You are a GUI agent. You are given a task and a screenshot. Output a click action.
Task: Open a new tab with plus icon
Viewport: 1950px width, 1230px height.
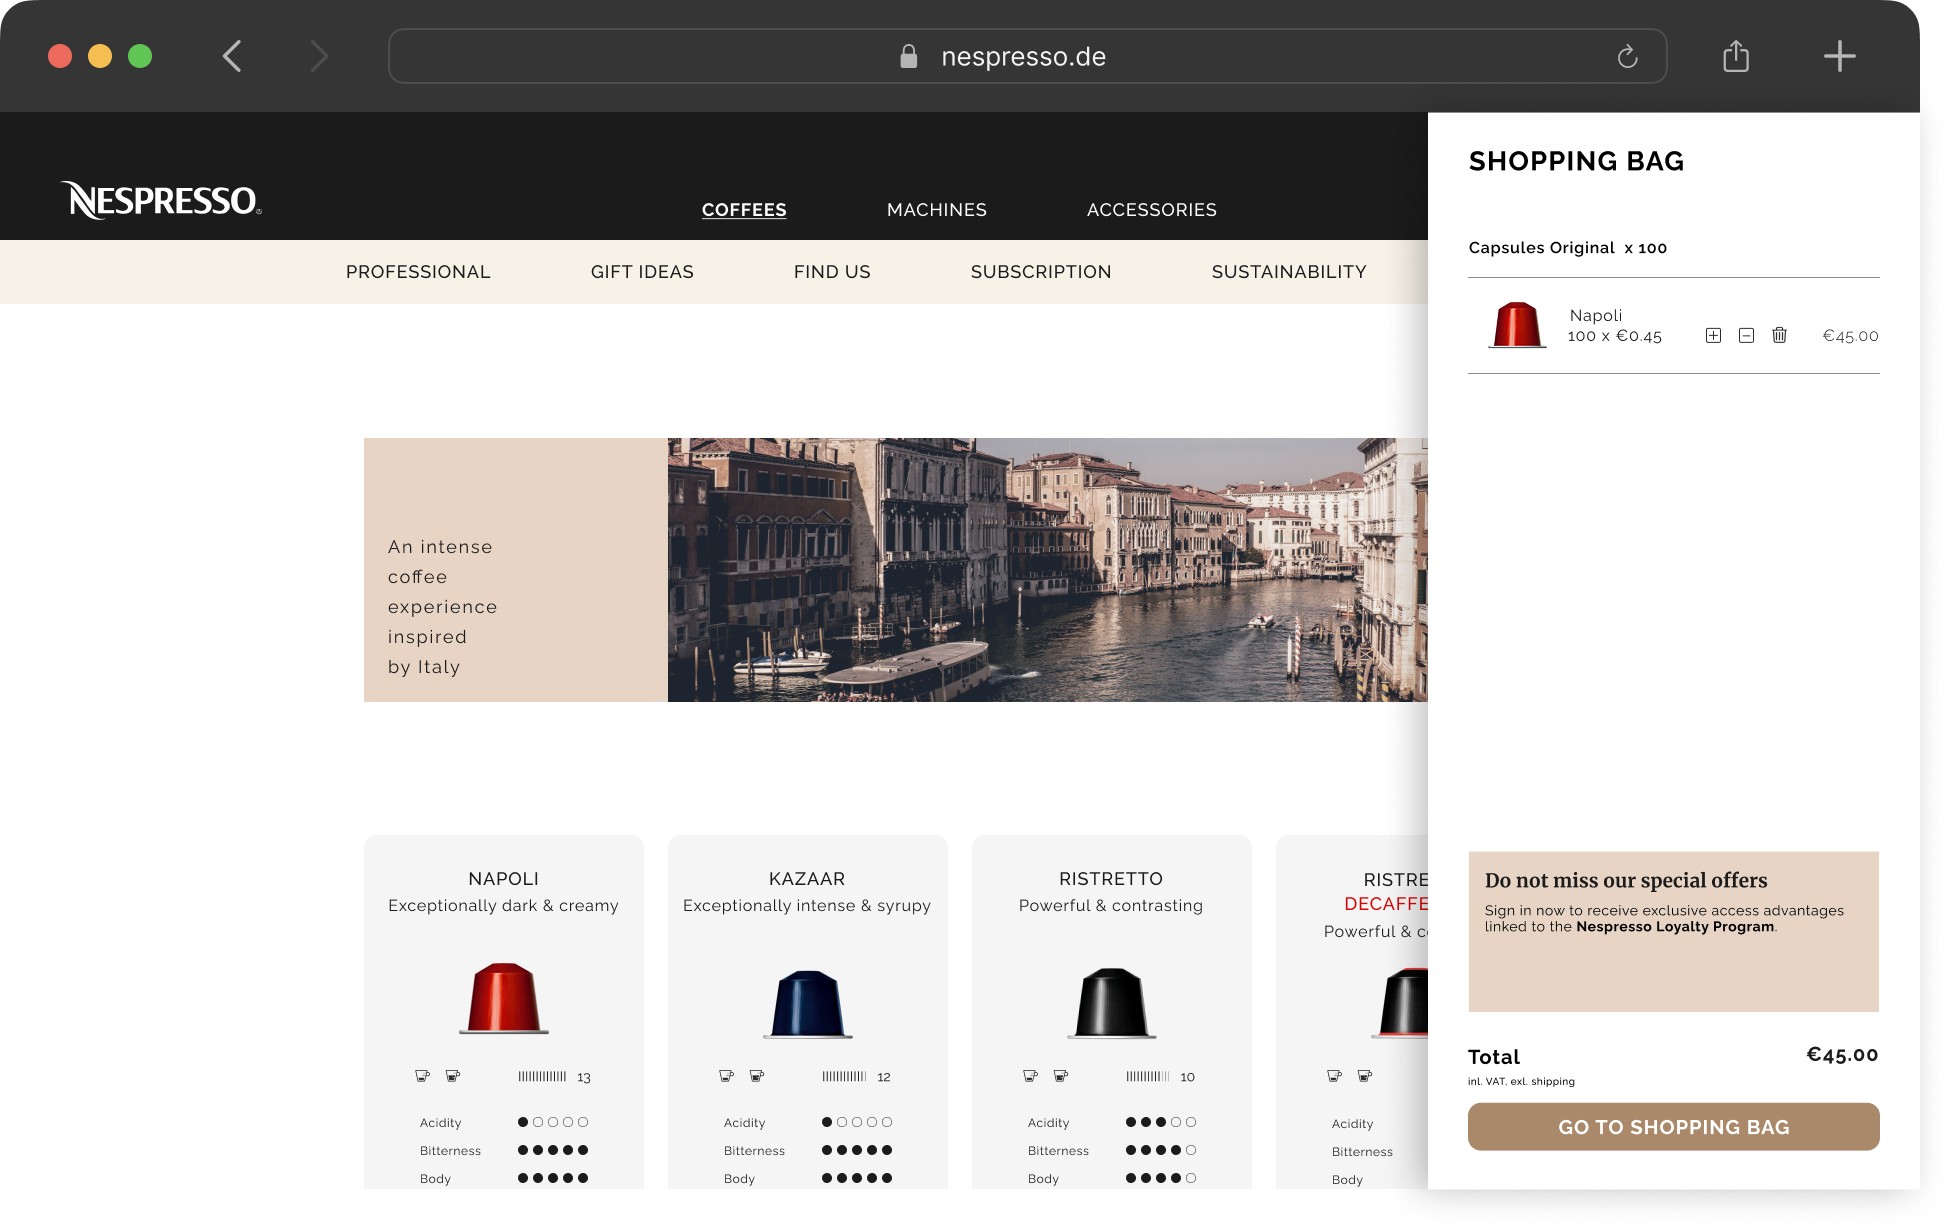point(1839,56)
